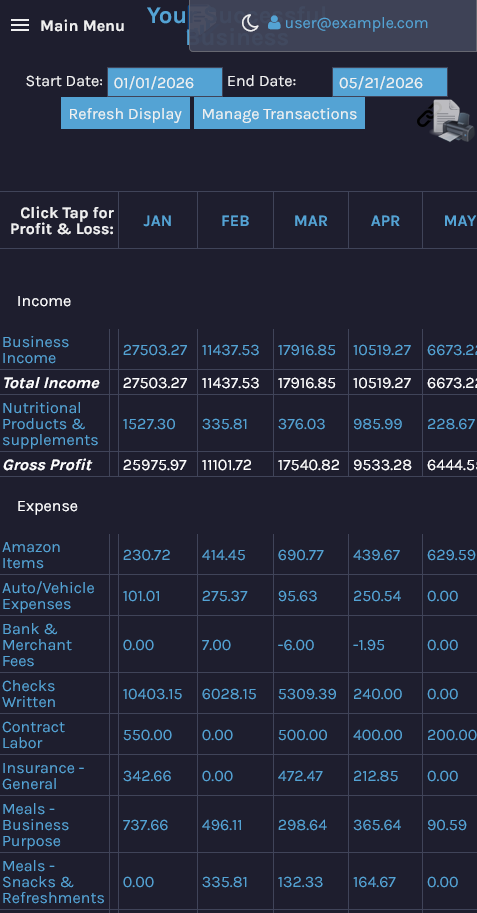Open JAN profit and loss column

click(x=158, y=221)
